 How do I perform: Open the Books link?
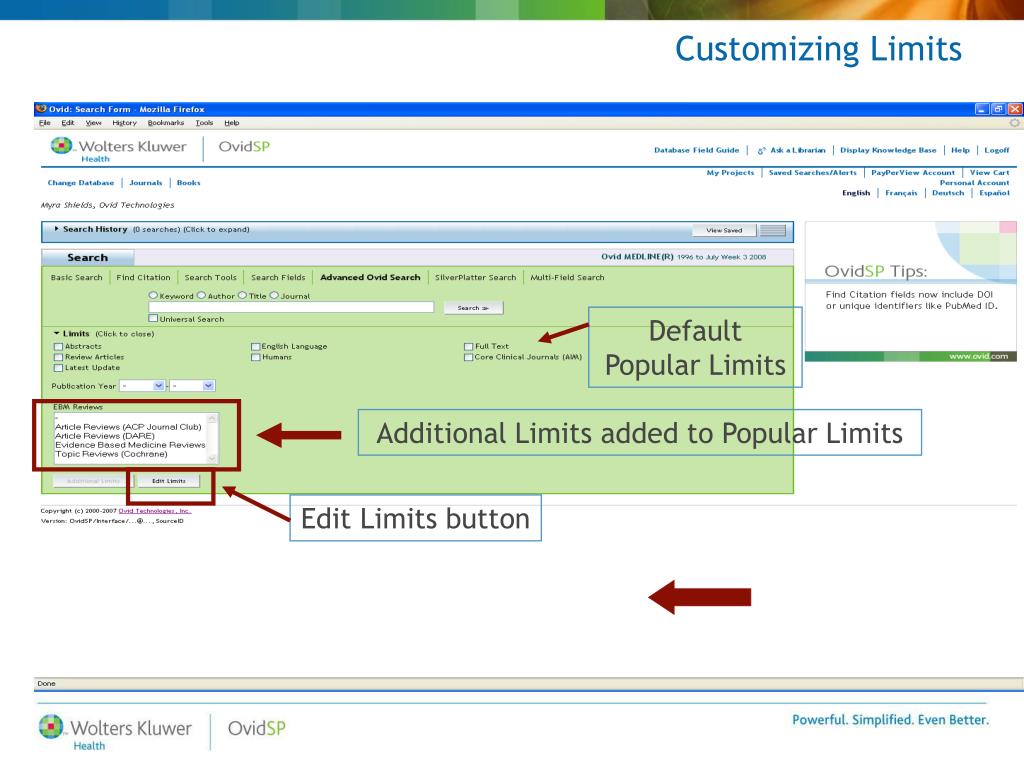(189, 183)
